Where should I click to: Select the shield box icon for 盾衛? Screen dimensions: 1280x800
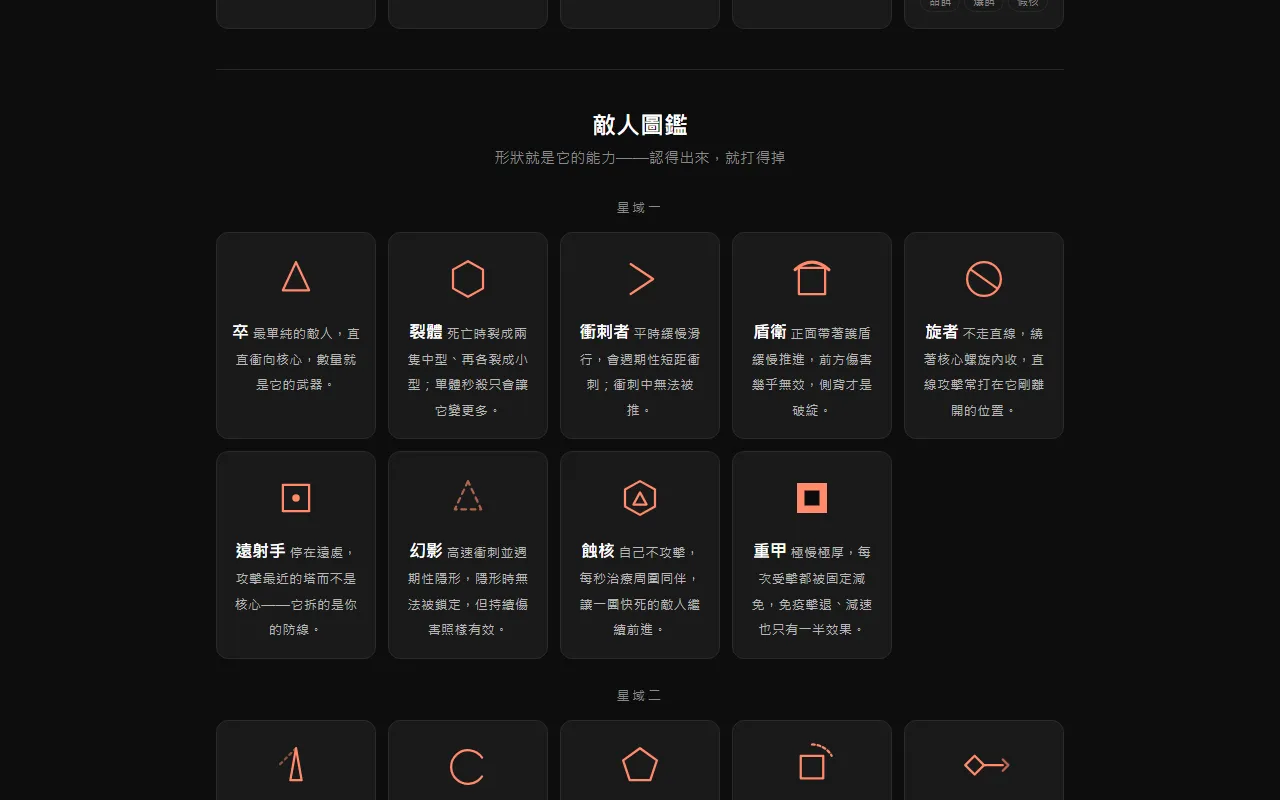point(812,278)
